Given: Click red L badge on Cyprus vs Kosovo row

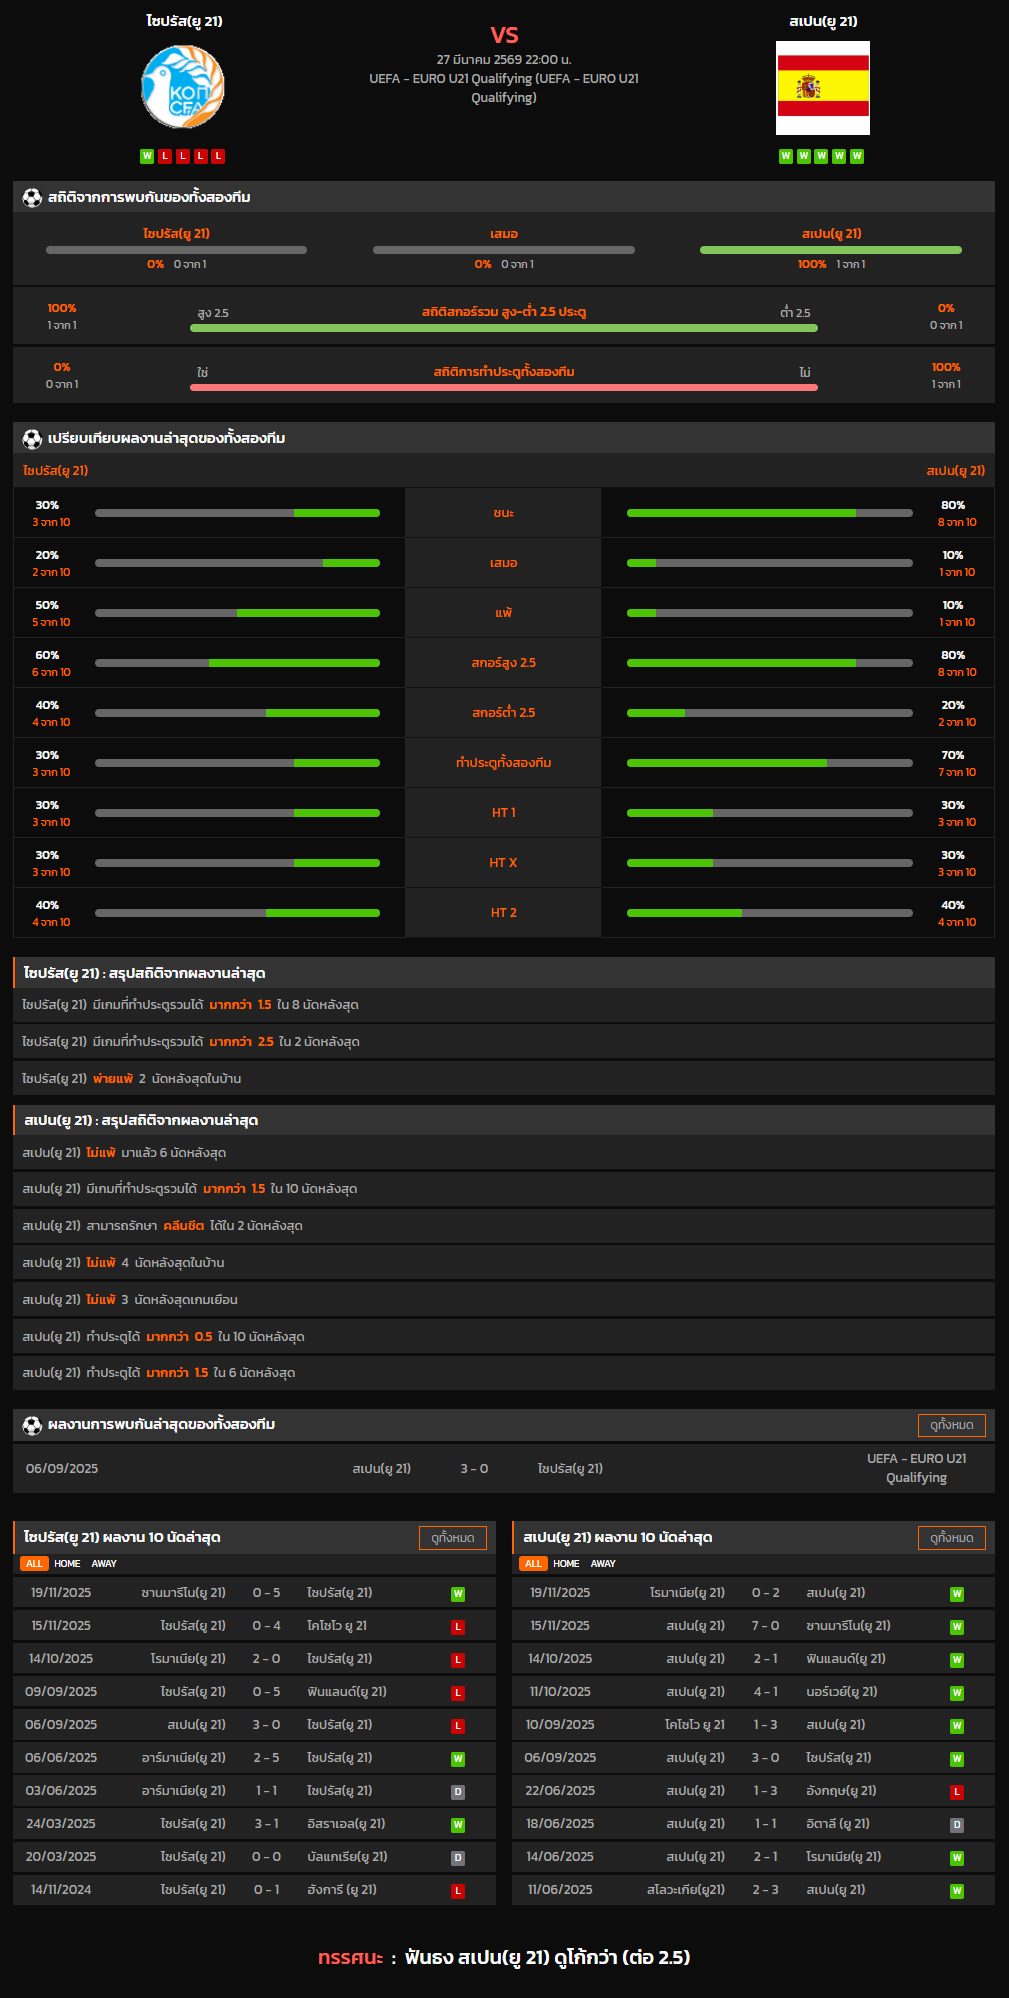Looking at the screenshot, I should pyautogui.click(x=458, y=1627).
